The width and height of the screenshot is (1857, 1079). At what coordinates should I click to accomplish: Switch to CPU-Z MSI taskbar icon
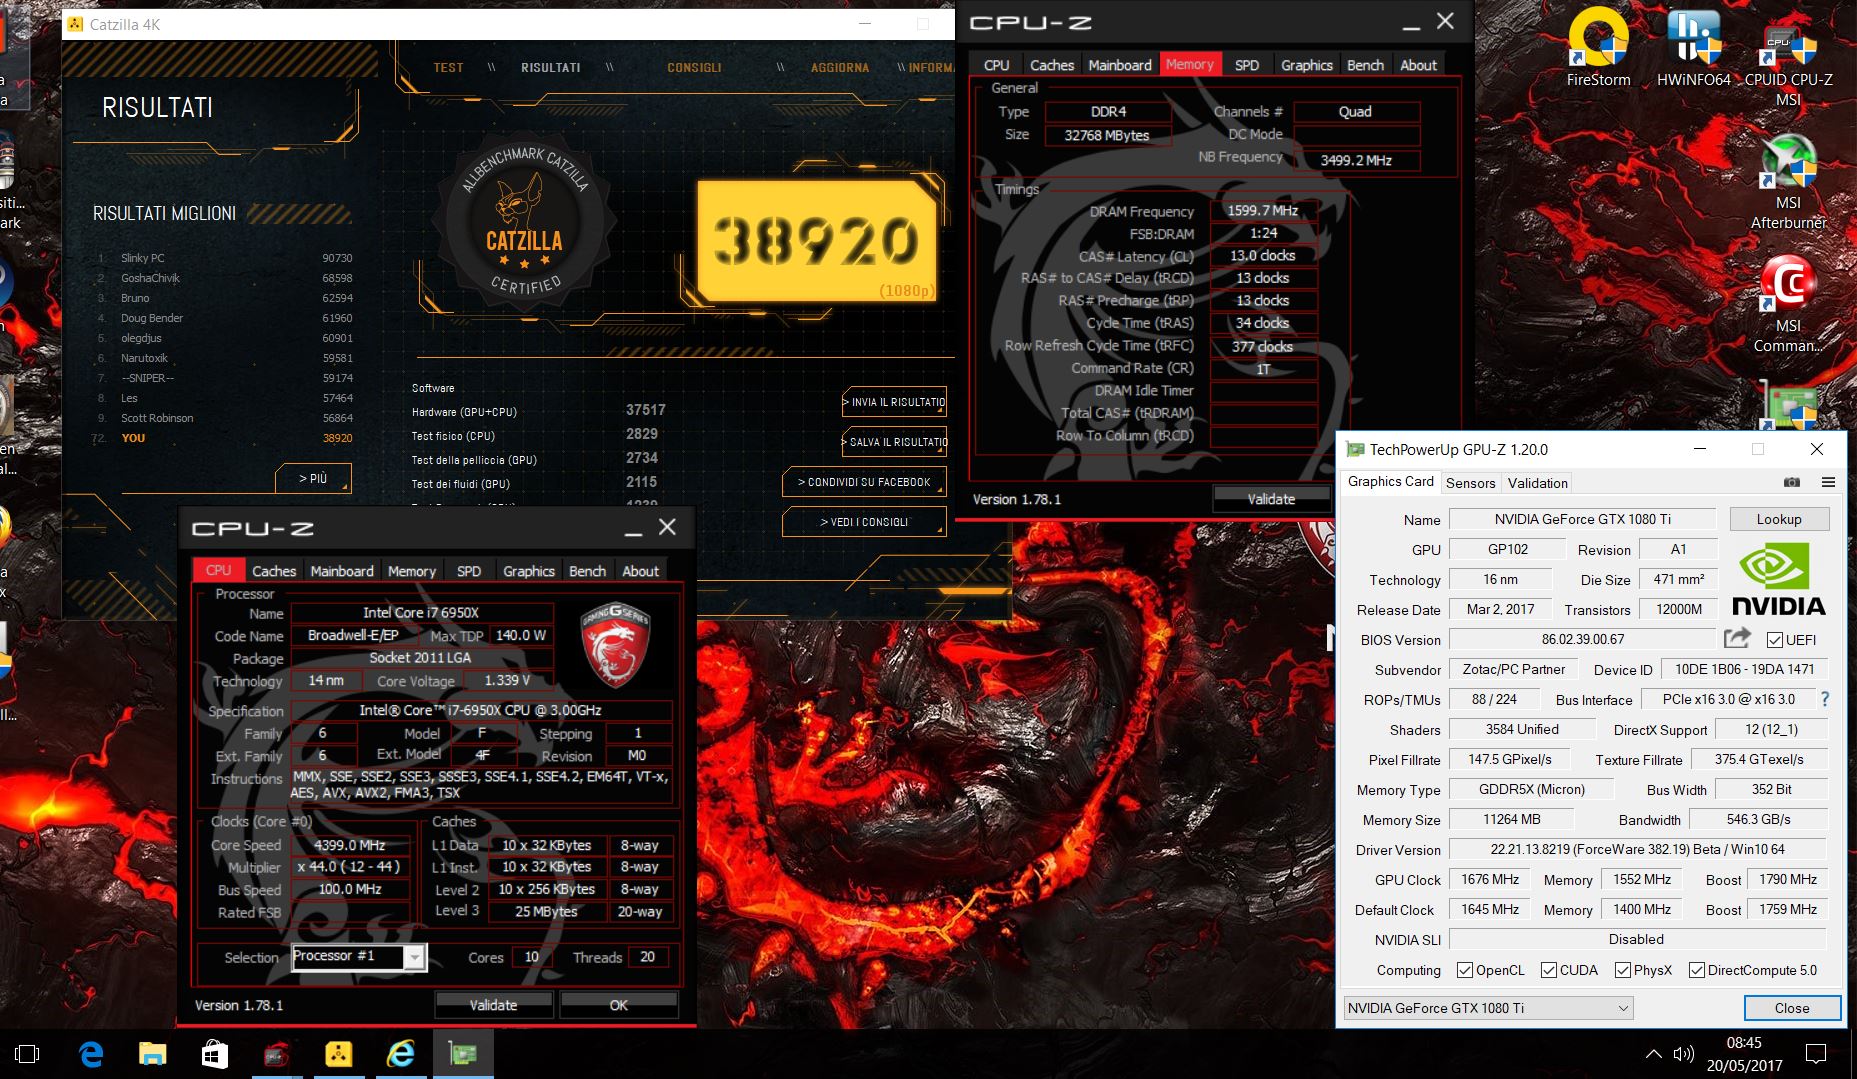click(x=277, y=1054)
